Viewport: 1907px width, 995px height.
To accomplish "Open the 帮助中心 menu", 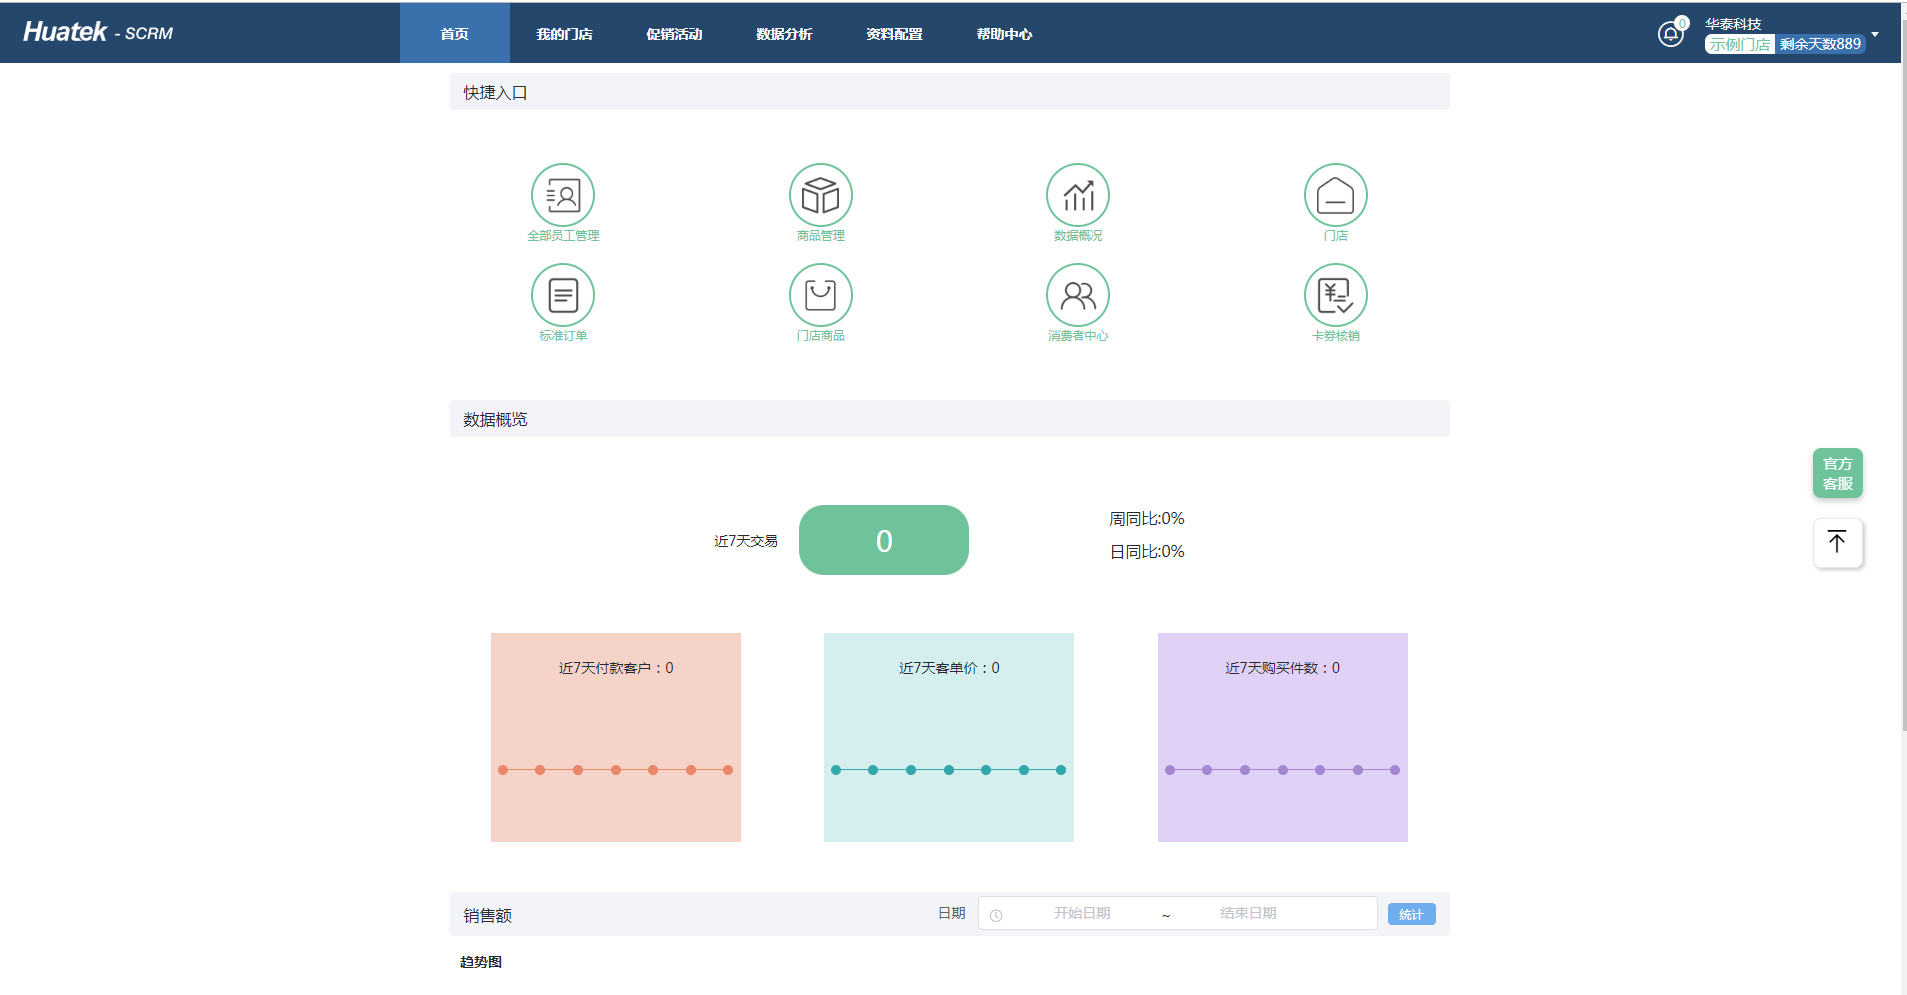I will 1004,33.
